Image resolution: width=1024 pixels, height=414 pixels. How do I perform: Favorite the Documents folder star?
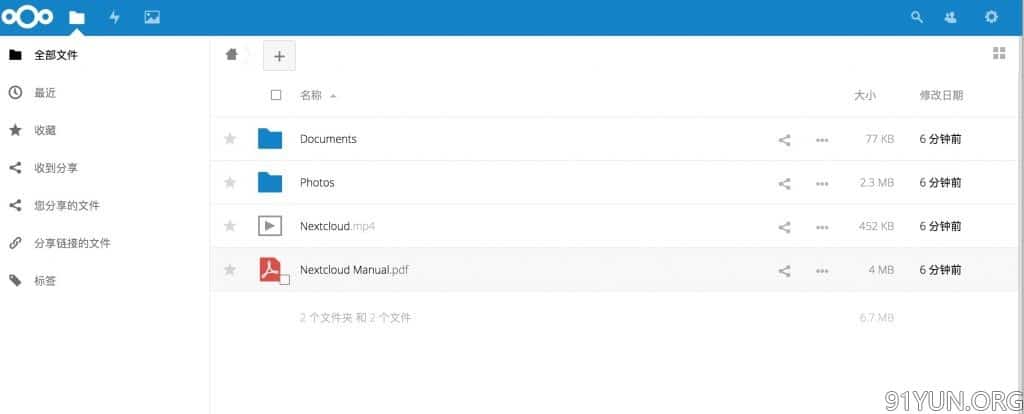click(x=230, y=138)
